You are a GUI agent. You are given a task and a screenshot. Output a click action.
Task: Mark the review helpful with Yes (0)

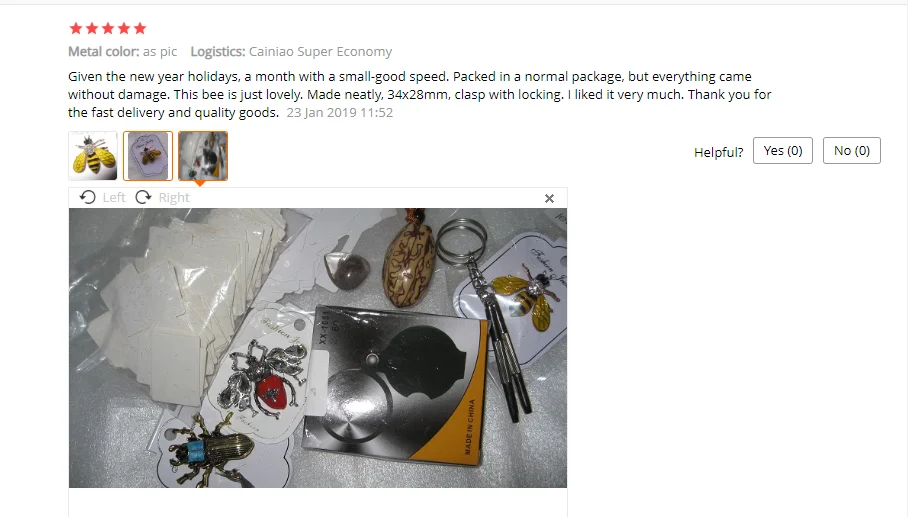coord(782,151)
